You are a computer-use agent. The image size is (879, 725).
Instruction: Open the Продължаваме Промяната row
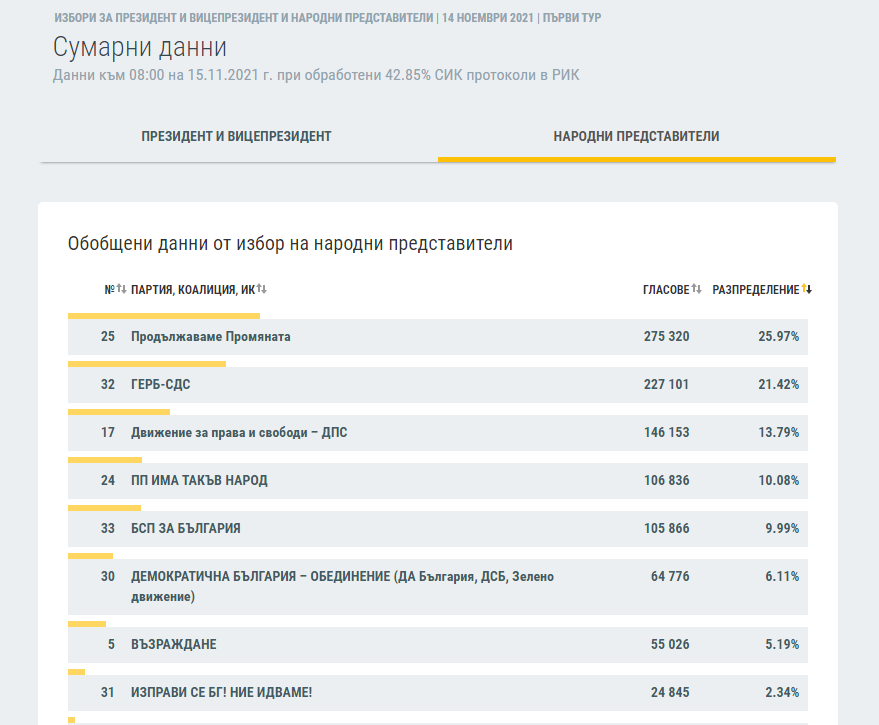pos(211,337)
